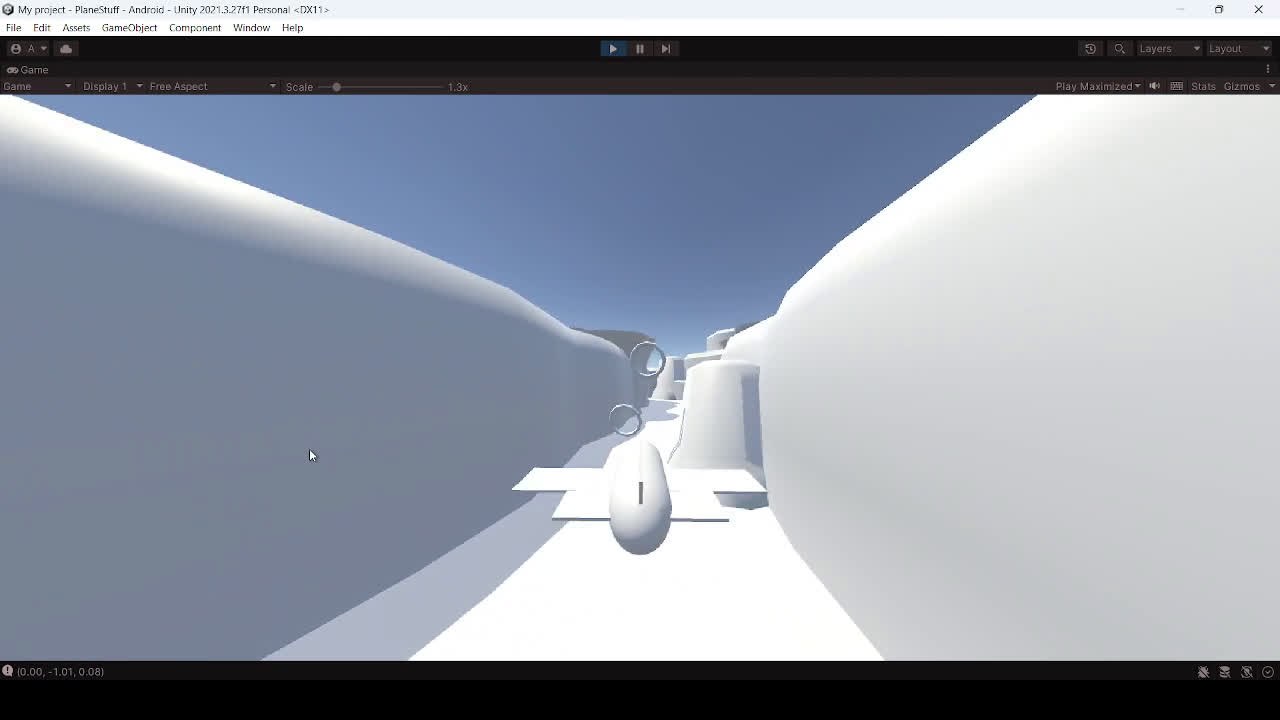Open the Edit menu
The image size is (1280, 720).
pyautogui.click(x=41, y=28)
